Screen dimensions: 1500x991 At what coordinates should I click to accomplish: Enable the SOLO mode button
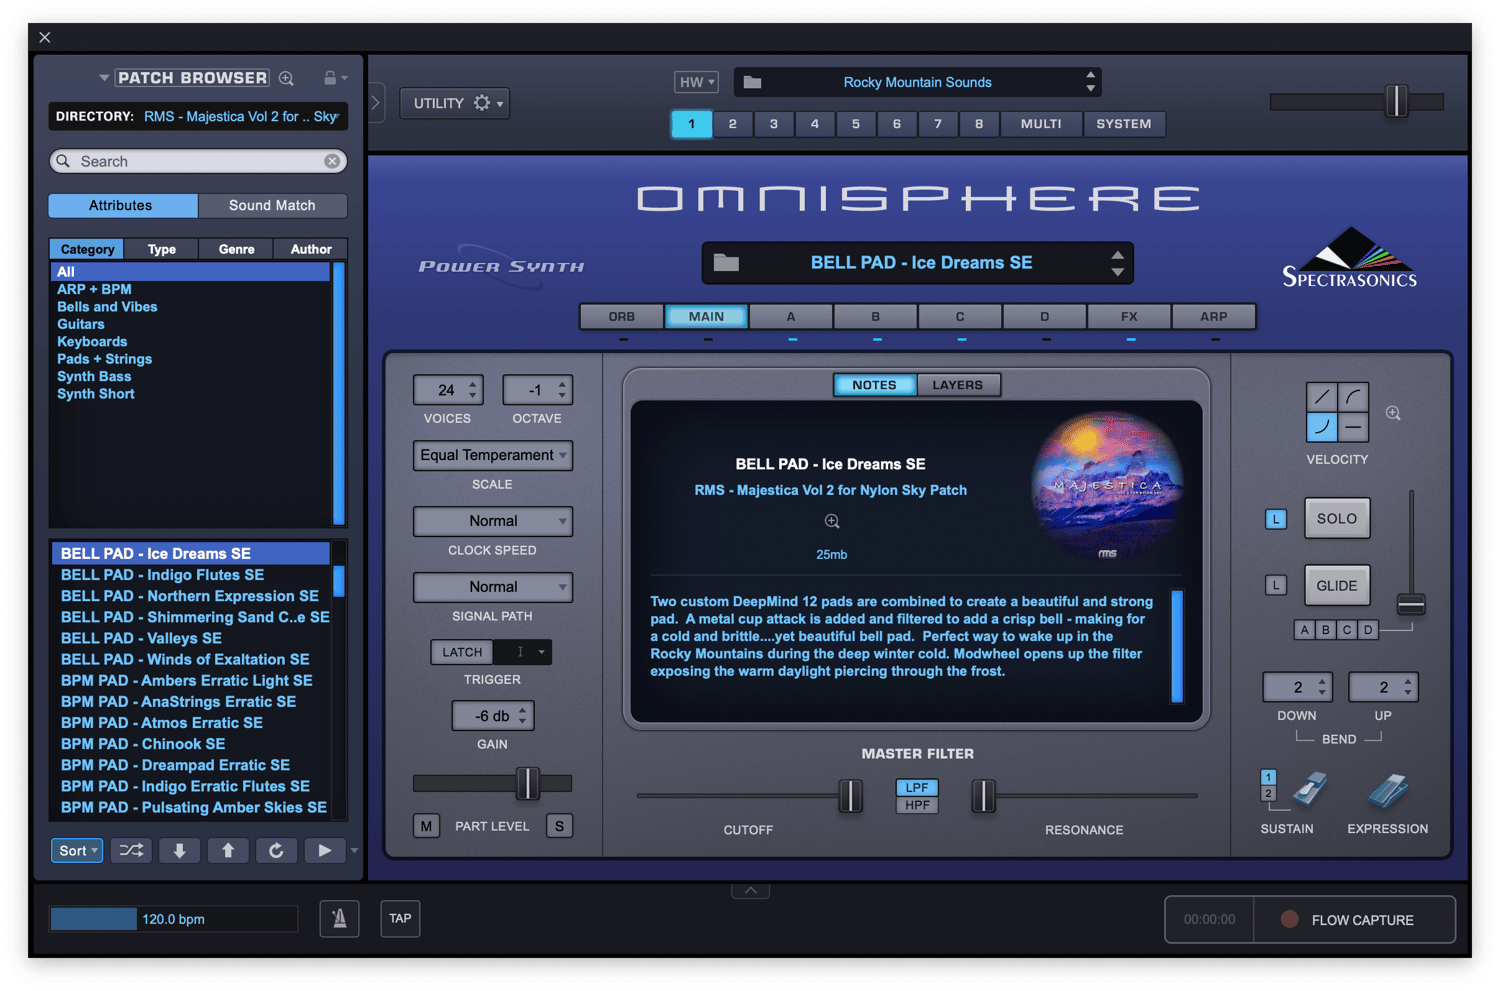point(1337,519)
